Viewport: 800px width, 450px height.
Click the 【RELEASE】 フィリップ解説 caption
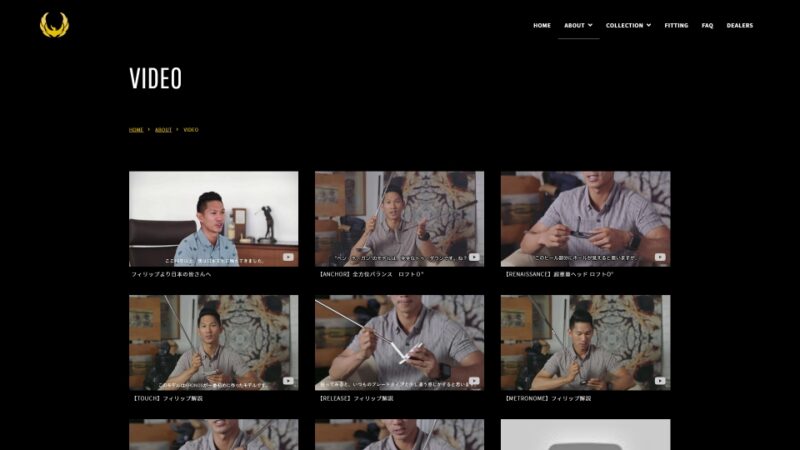pos(355,398)
